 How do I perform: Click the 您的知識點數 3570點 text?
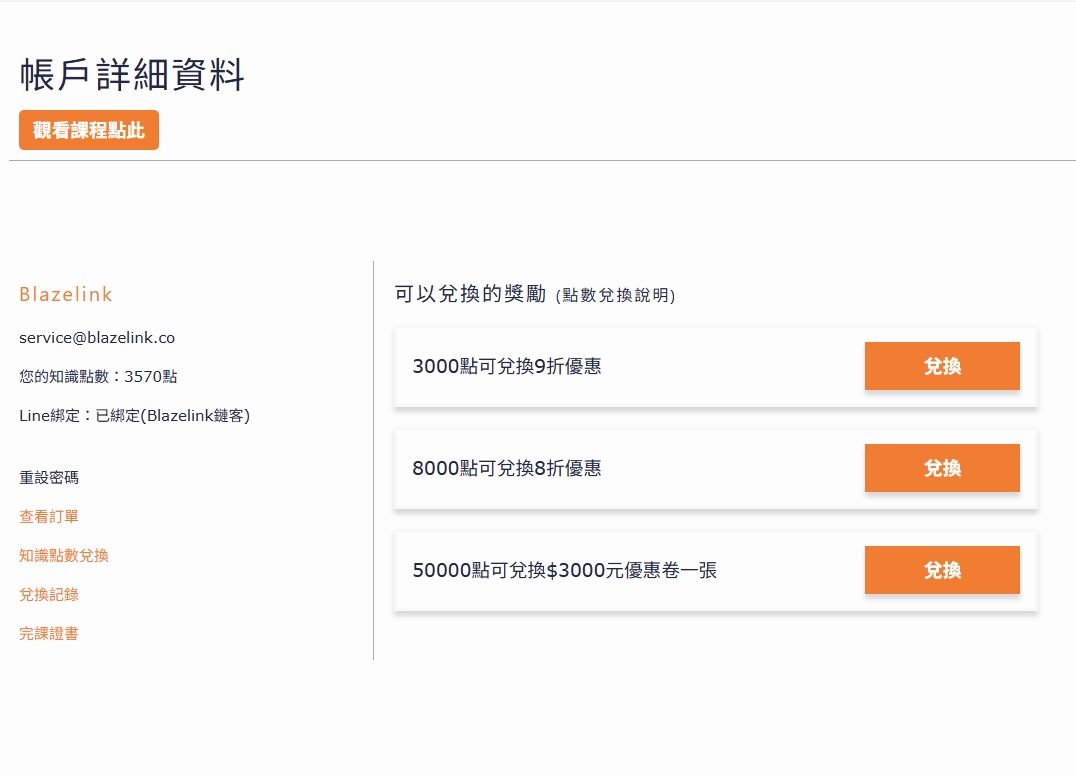98,376
